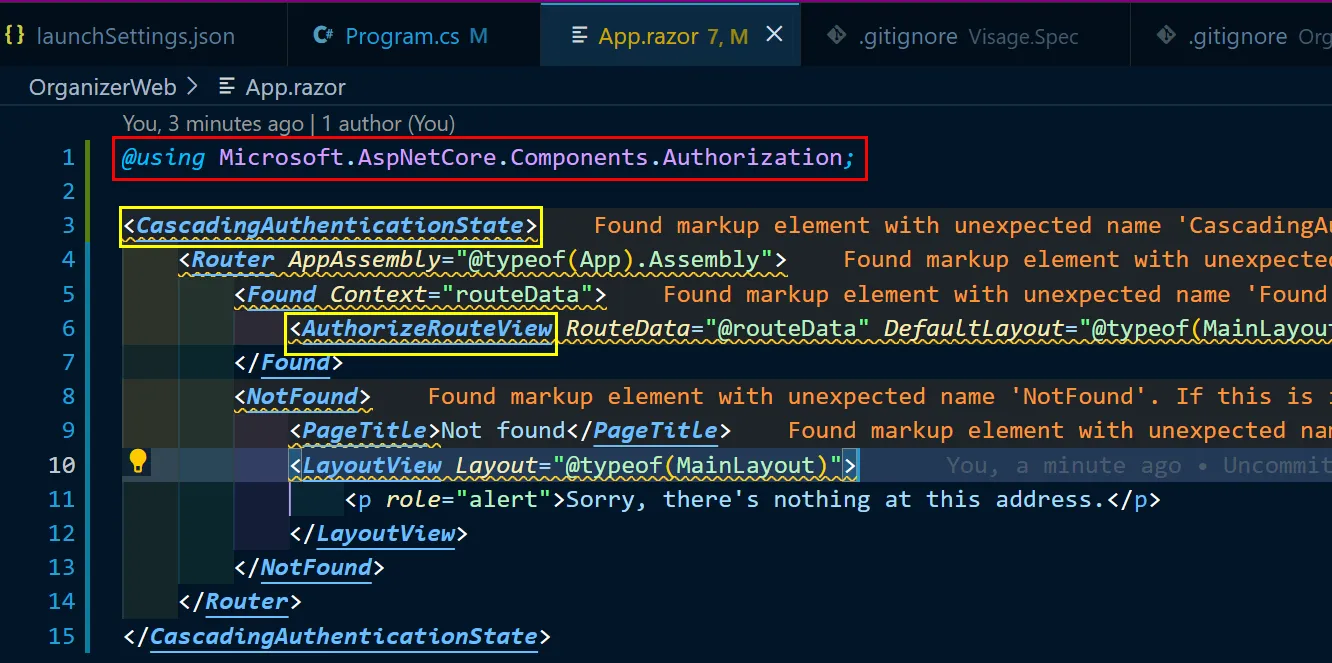Click line number 1 in the gutter

68,157
